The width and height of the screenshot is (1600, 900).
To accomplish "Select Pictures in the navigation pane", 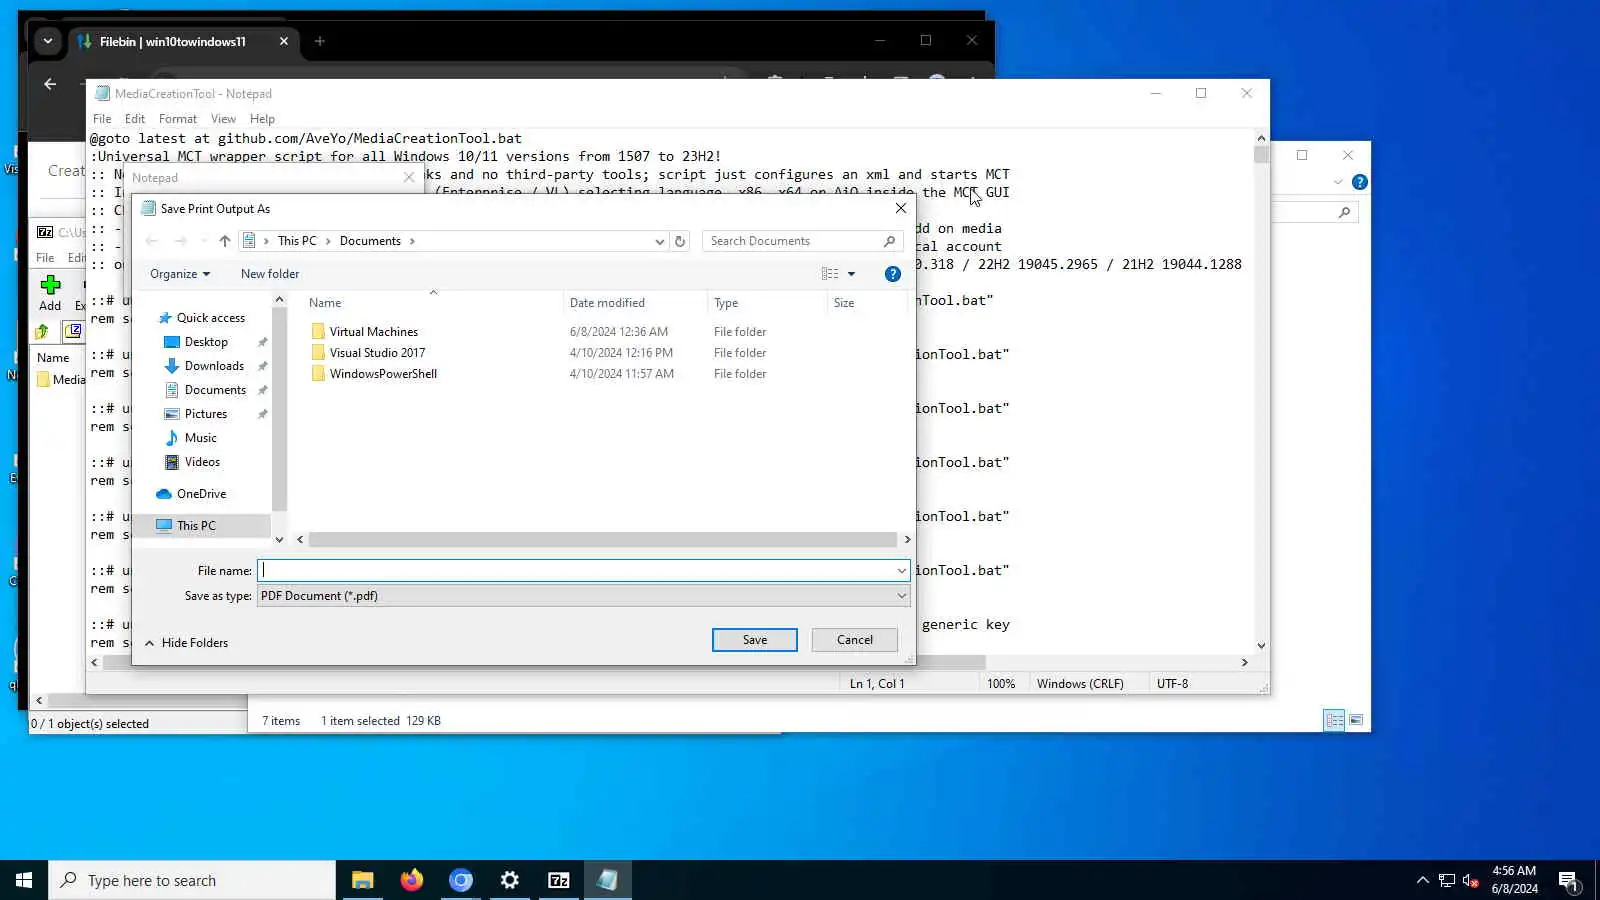I will pyautogui.click(x=206, y=414).
